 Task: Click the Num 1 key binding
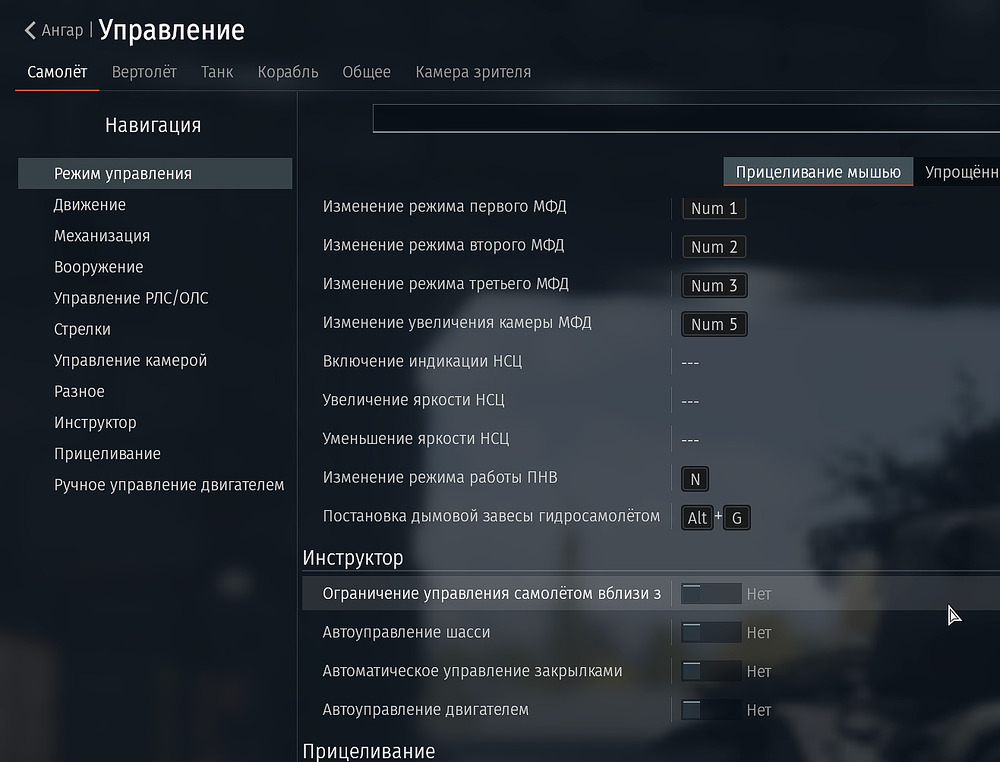(x=714, y=208)
